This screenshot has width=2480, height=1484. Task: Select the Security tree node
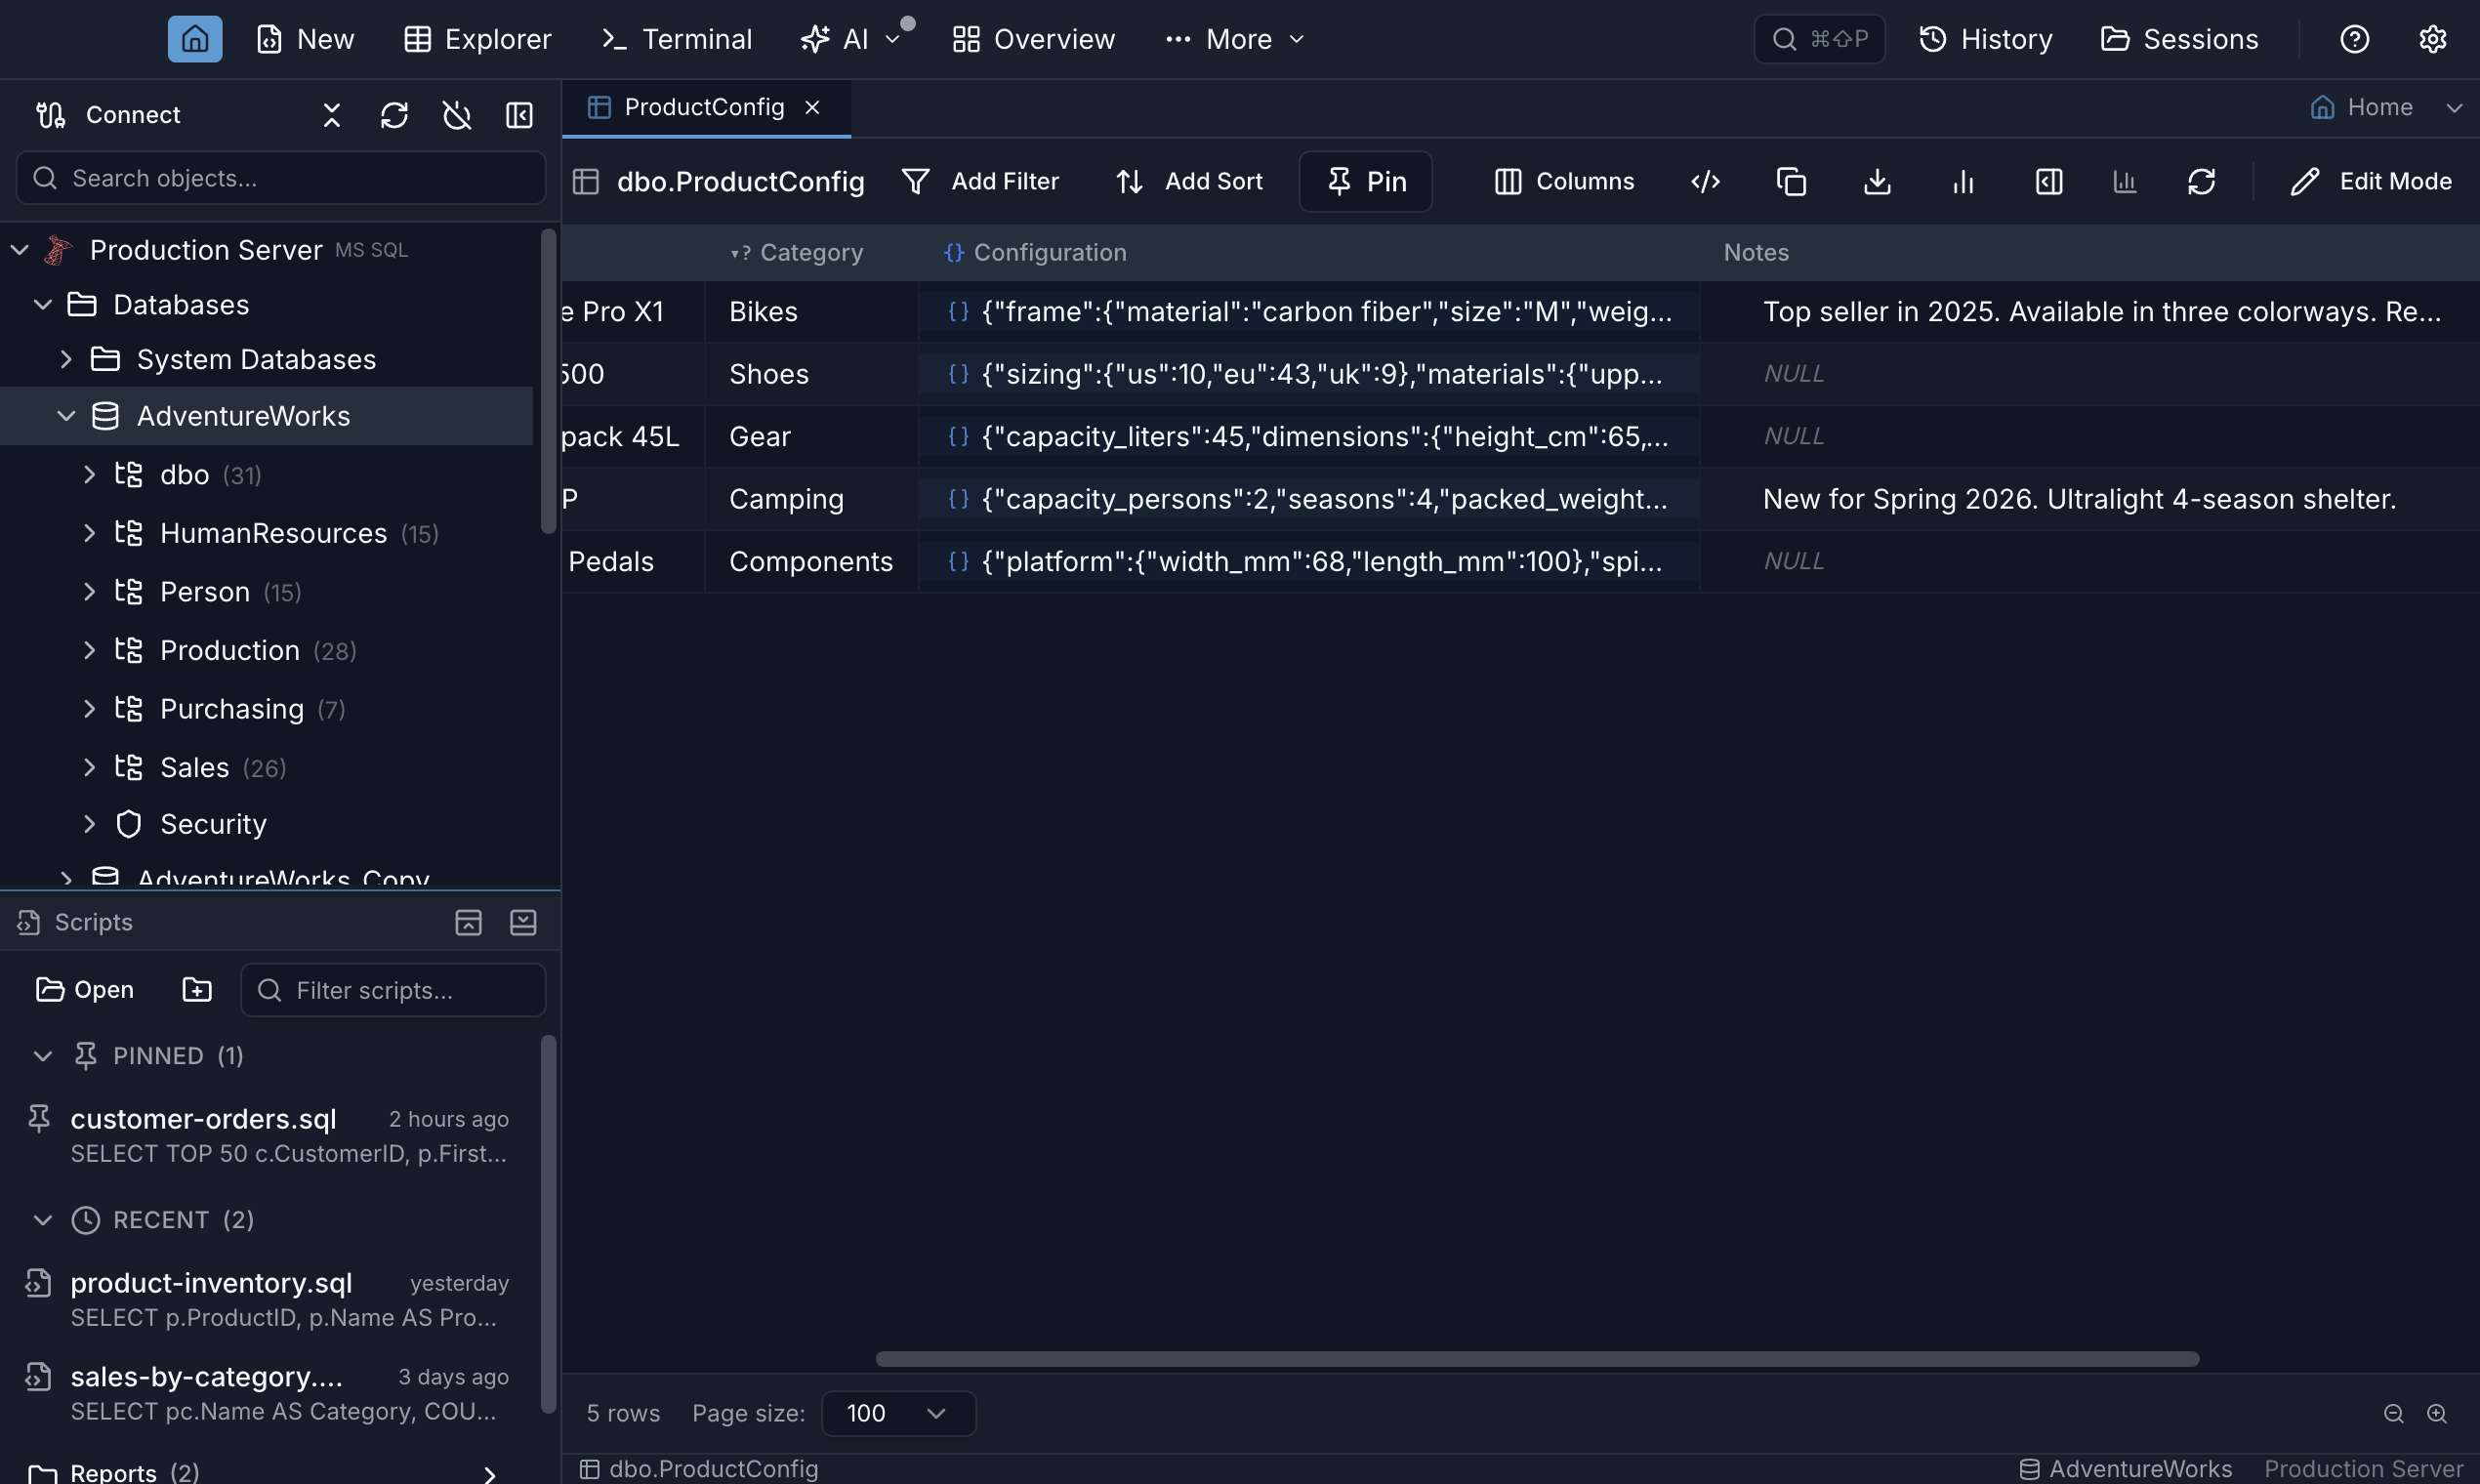point(213,824)
